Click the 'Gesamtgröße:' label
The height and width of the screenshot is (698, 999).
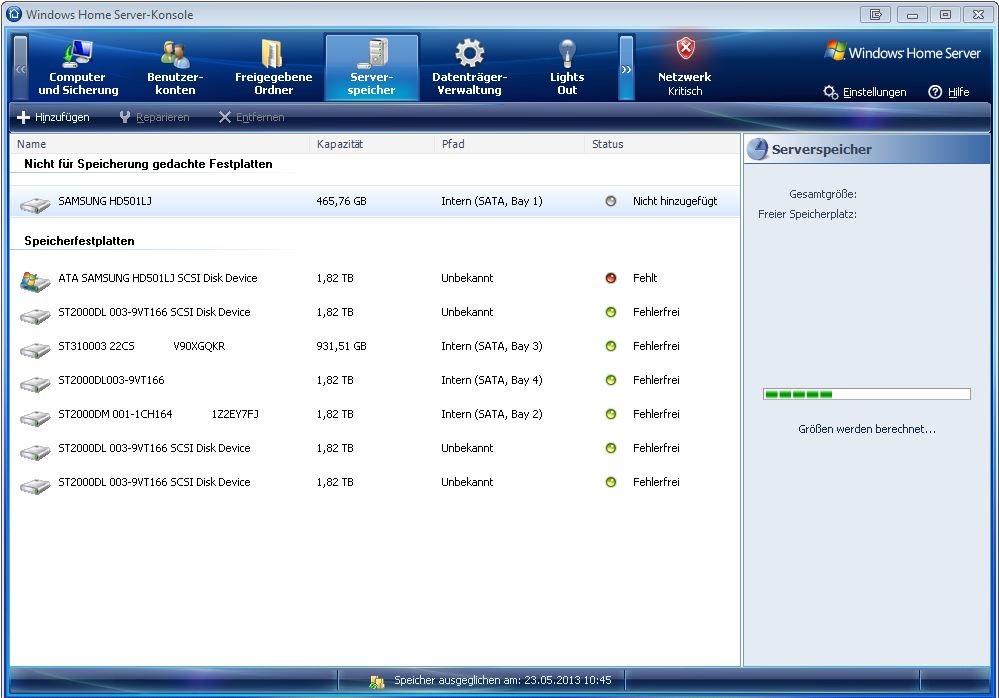(823, 194)
